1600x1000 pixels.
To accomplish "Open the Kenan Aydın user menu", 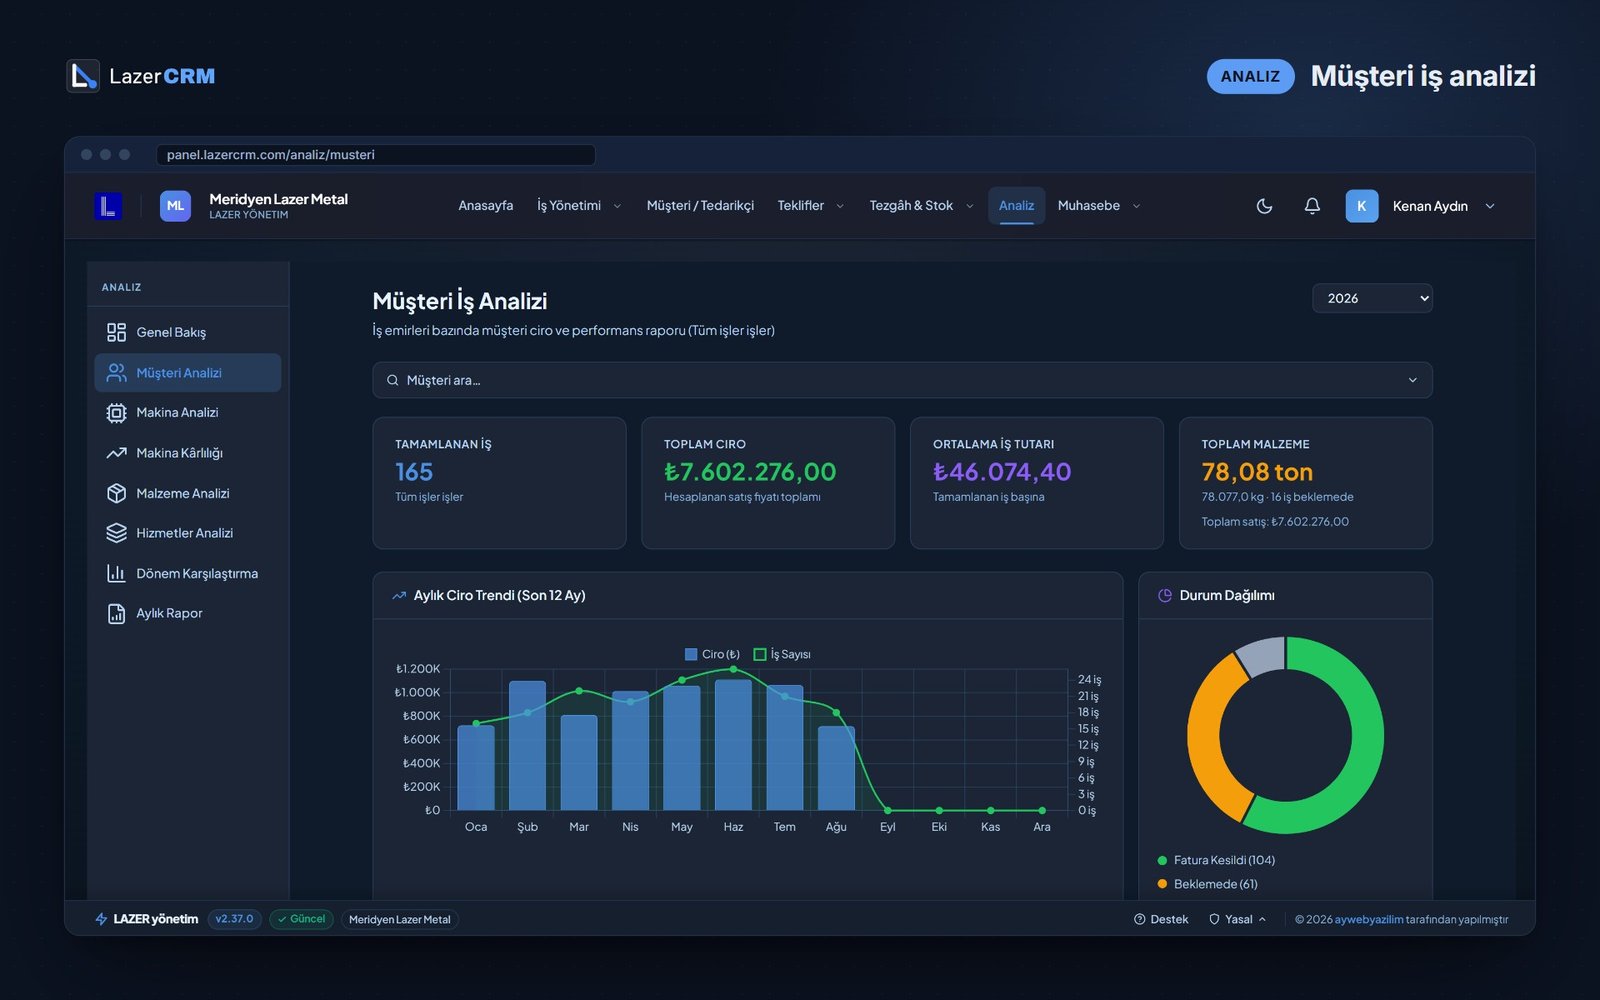I will point(1421,206).
